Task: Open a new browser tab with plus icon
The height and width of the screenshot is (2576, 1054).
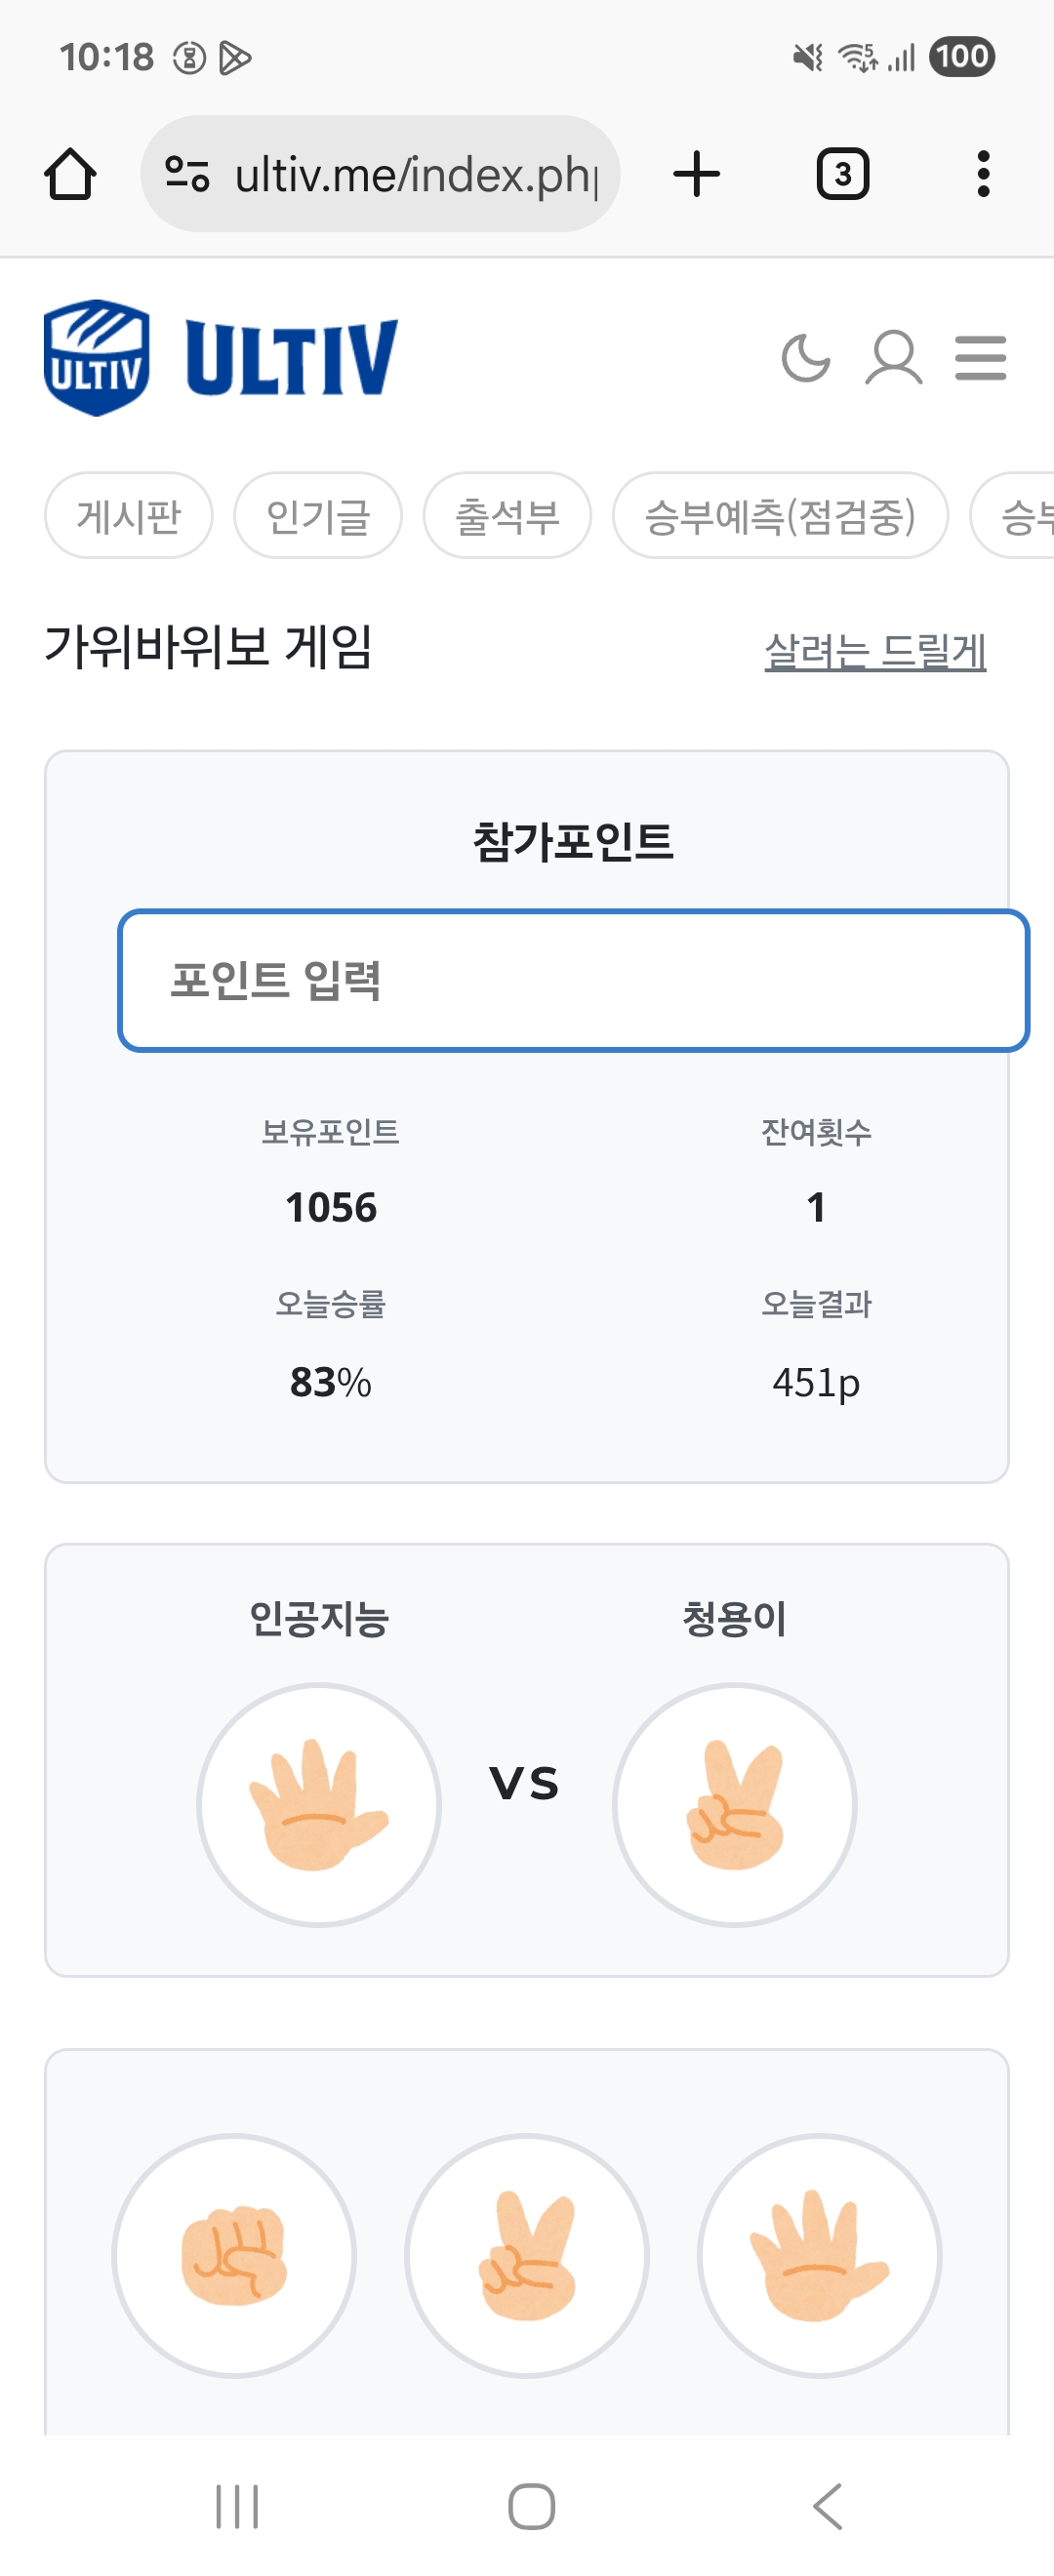Action: coord(697,174)
